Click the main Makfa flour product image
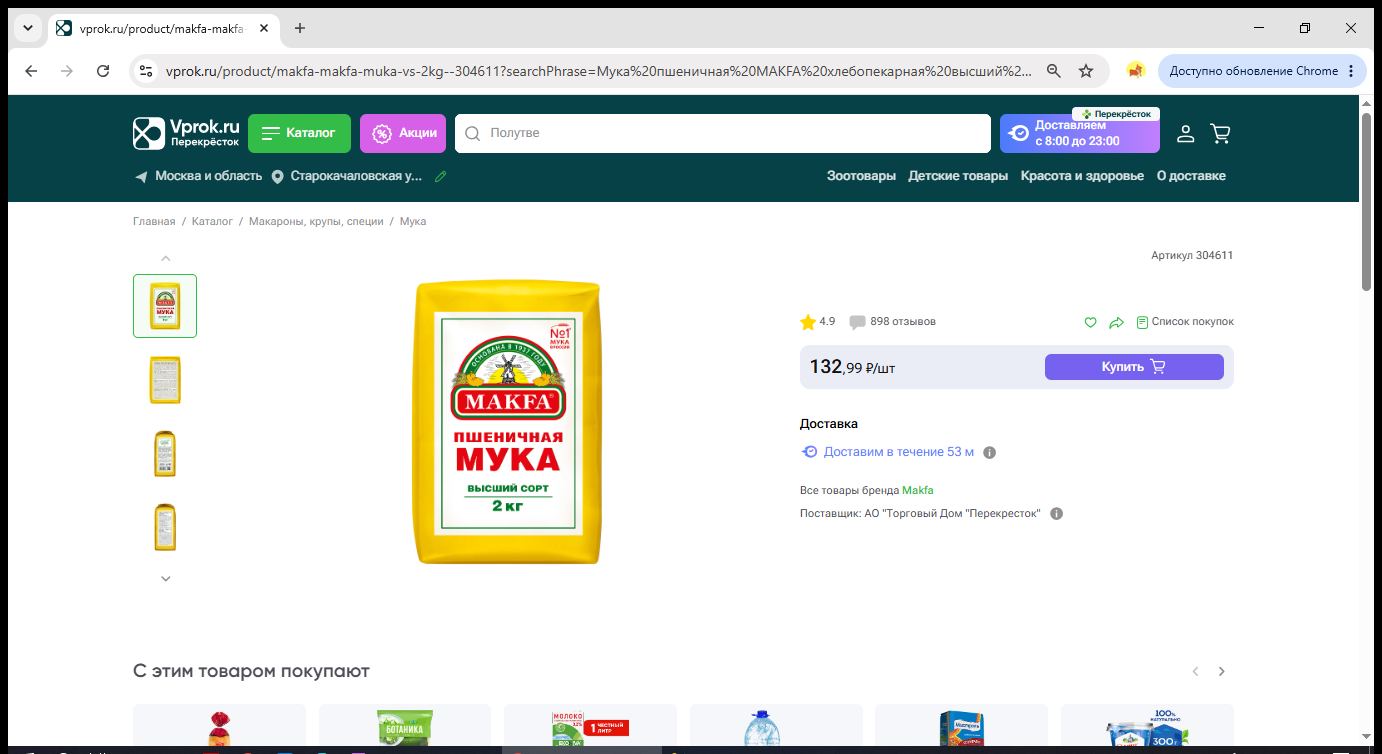Image resolution: width=1382 pixels, height=754 pixels. 509,421
